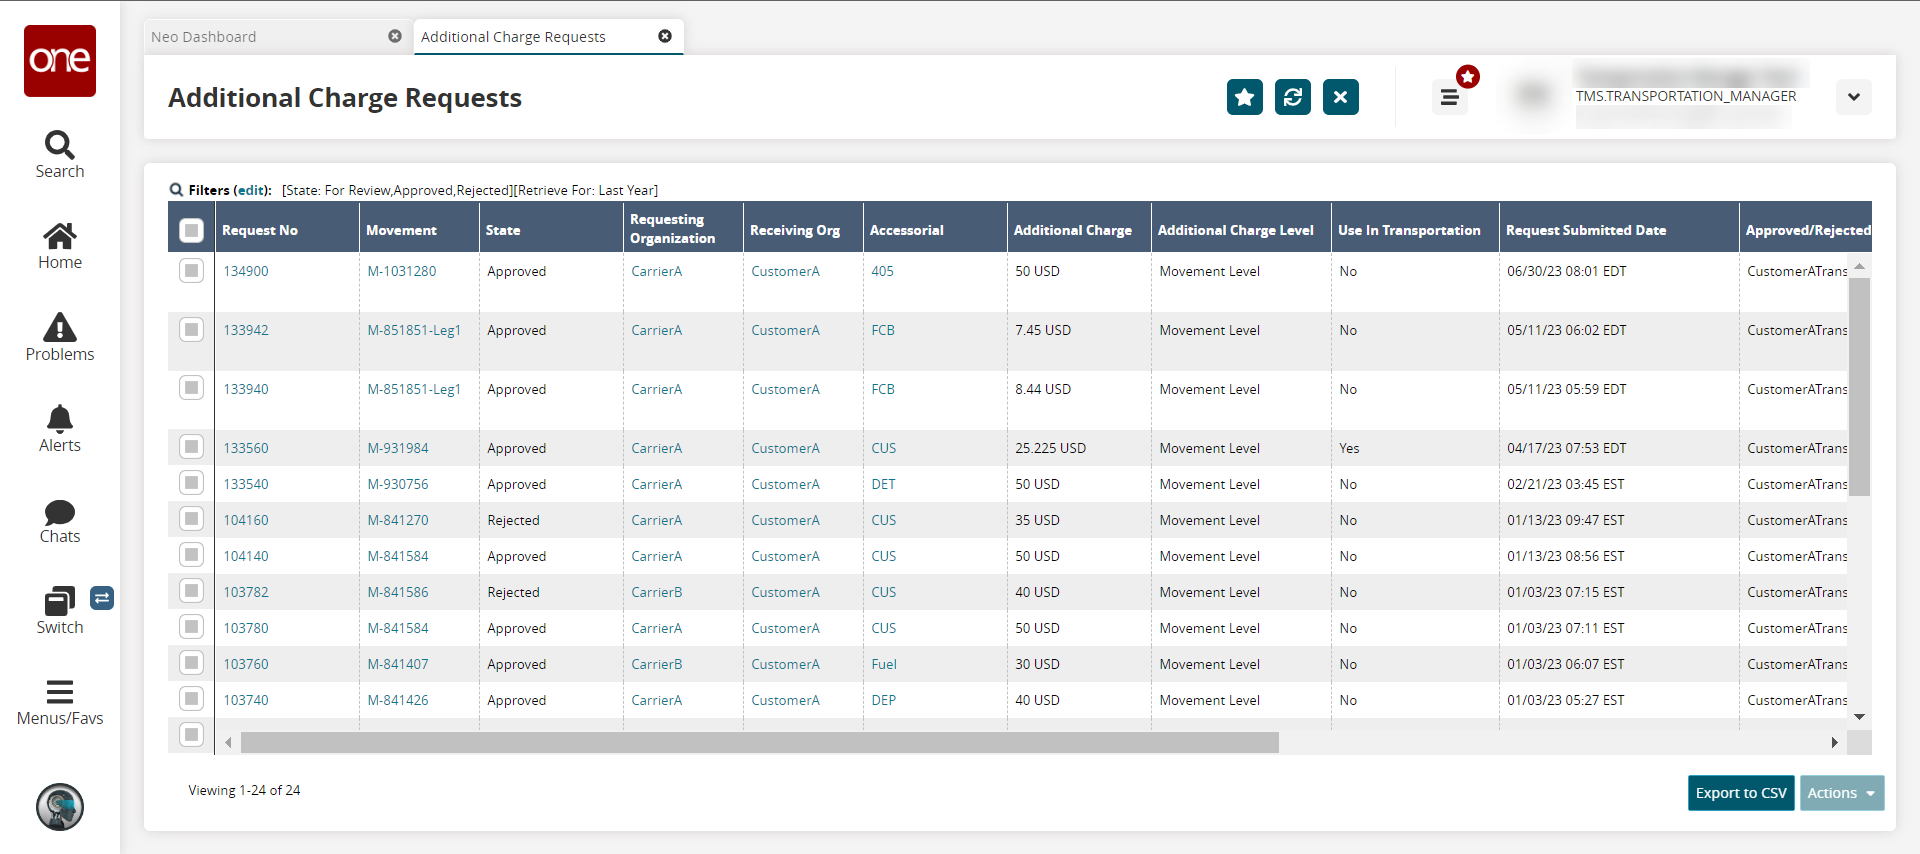Add page to favorites star button

1245,97
